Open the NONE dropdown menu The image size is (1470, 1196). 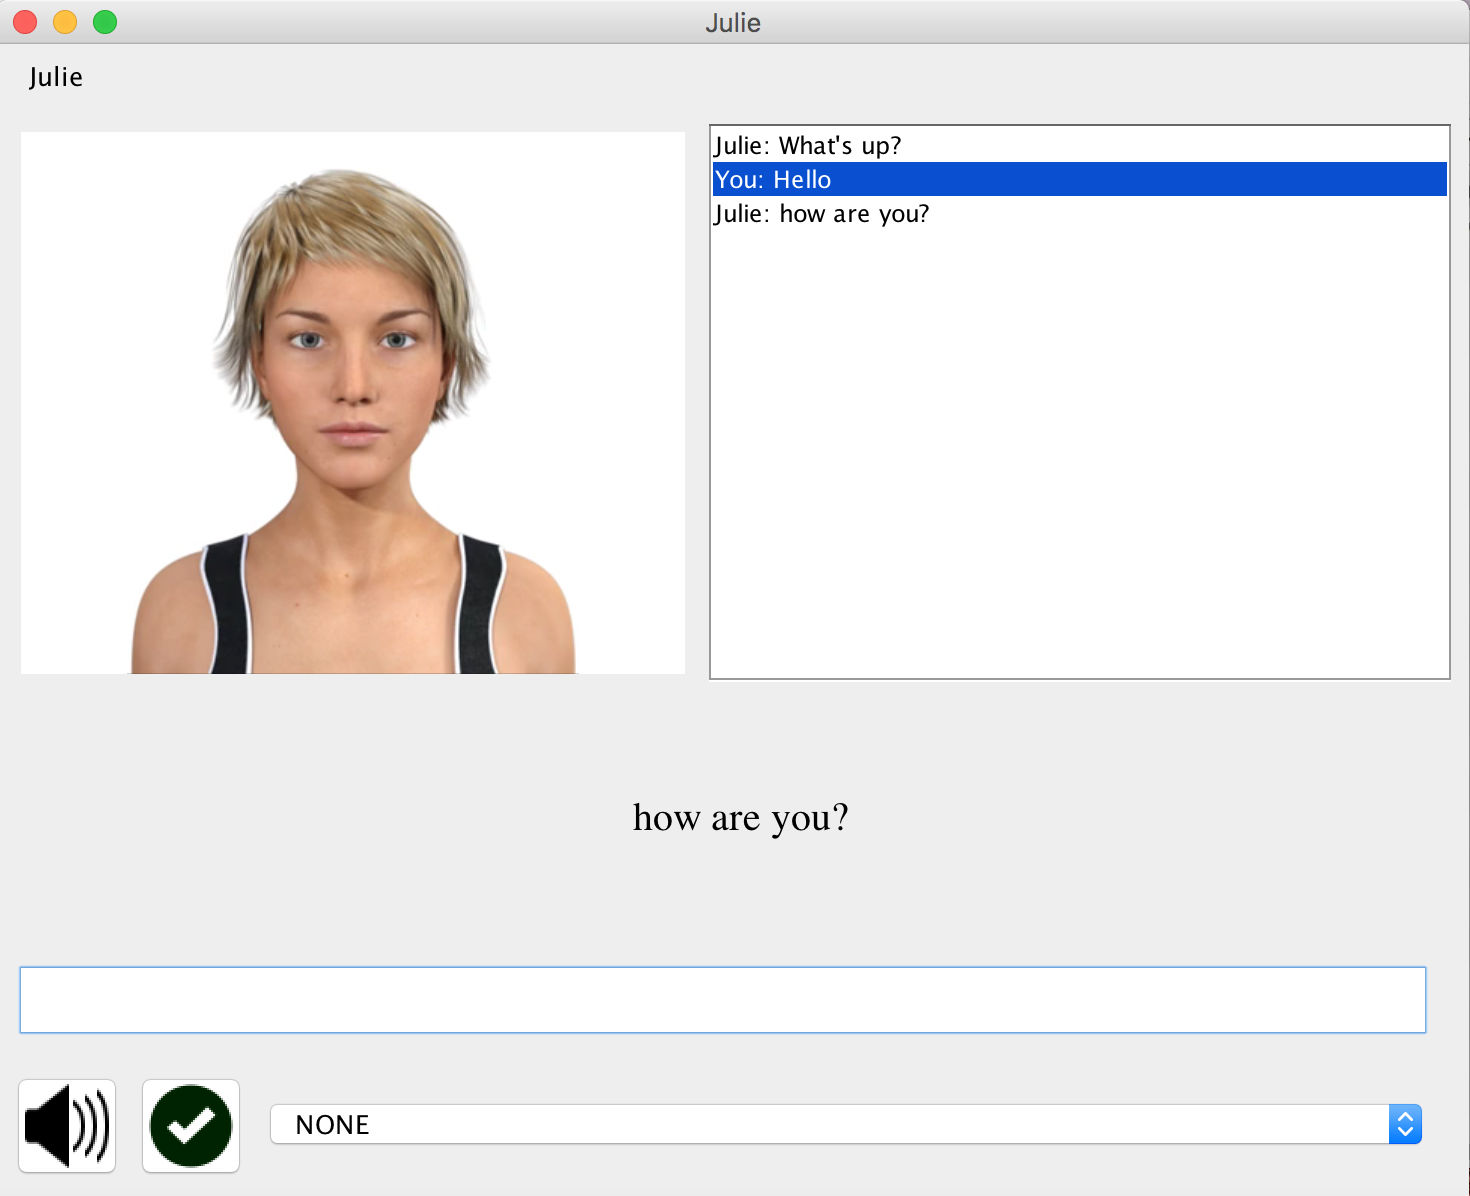click(846, 1125)
